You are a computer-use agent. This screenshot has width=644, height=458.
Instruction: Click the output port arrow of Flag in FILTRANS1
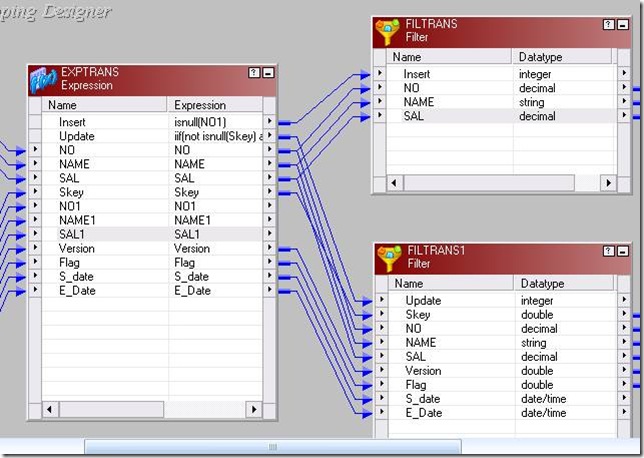624,383
